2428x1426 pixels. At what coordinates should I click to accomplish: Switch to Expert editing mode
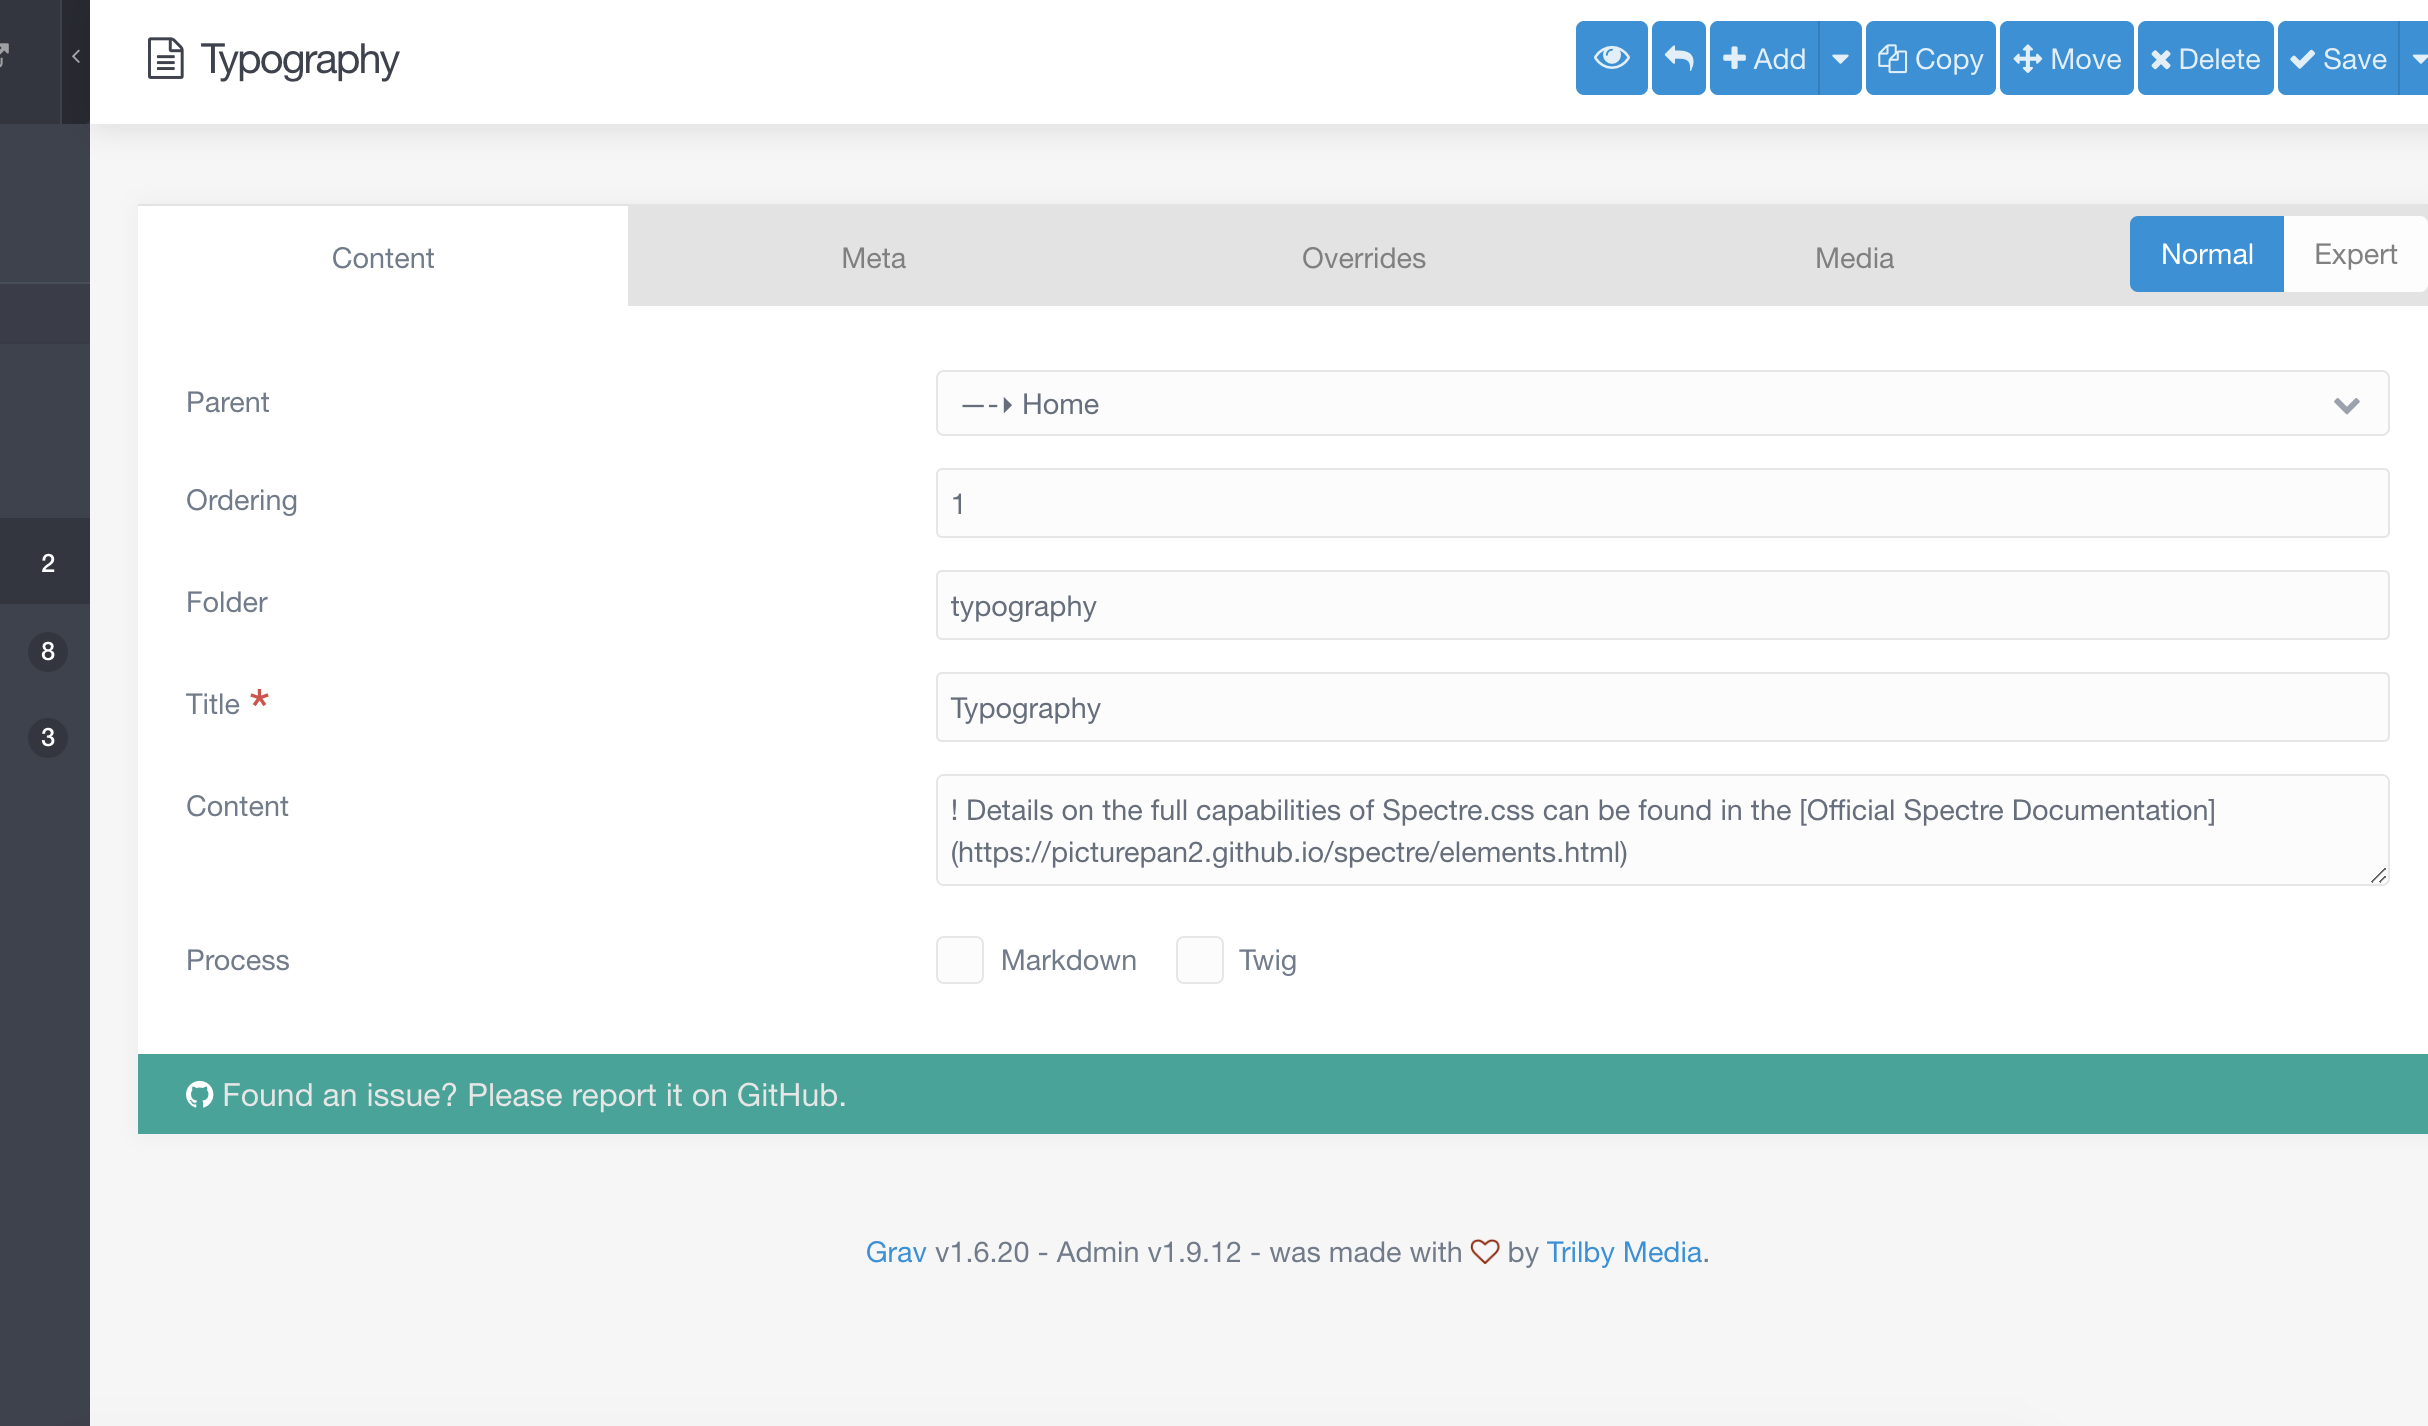coord(2355,254)
